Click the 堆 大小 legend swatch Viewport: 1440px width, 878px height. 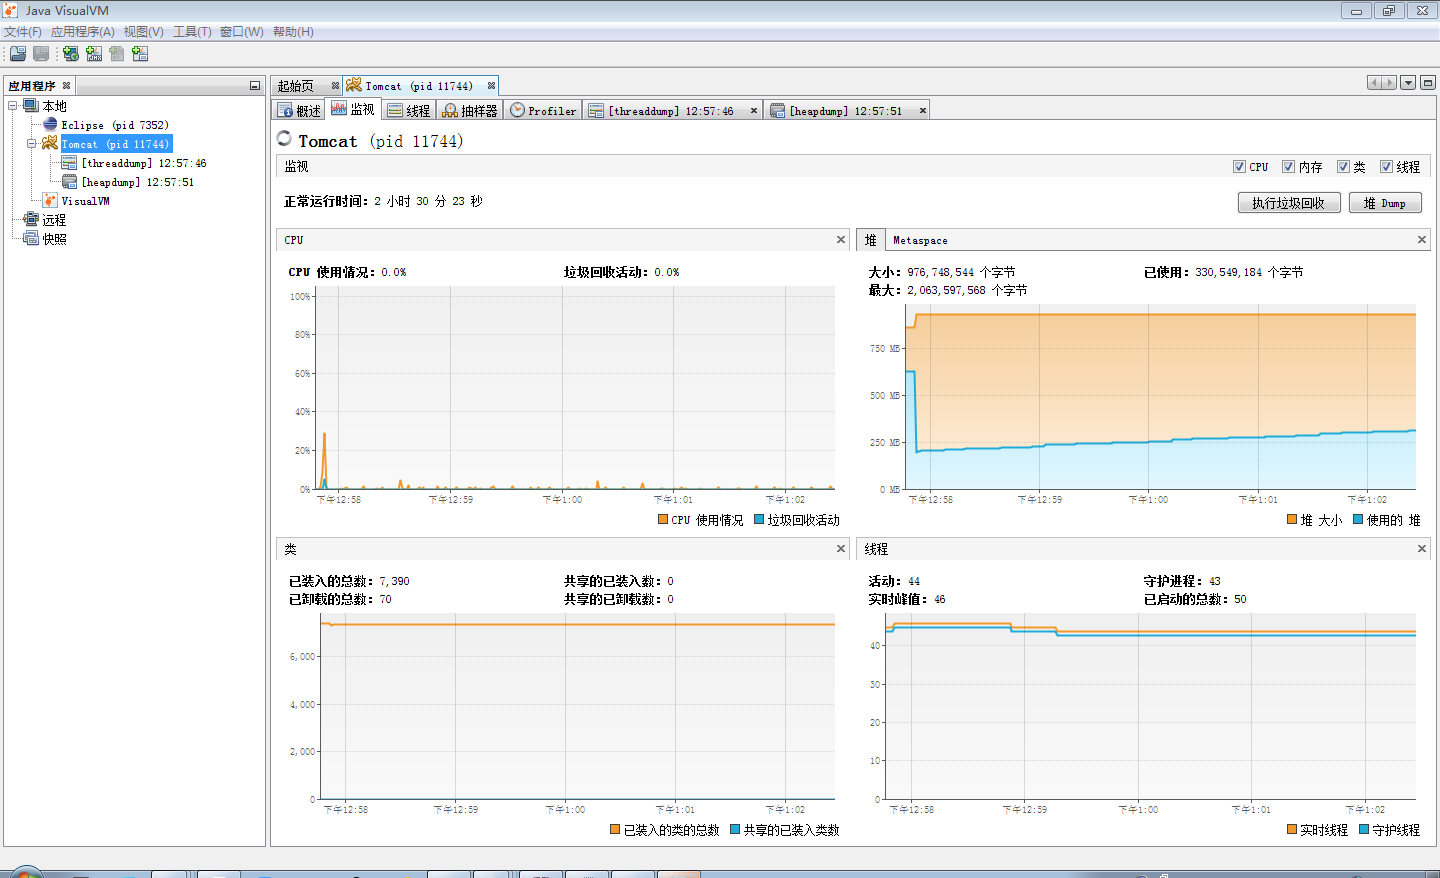point(1292,519)
